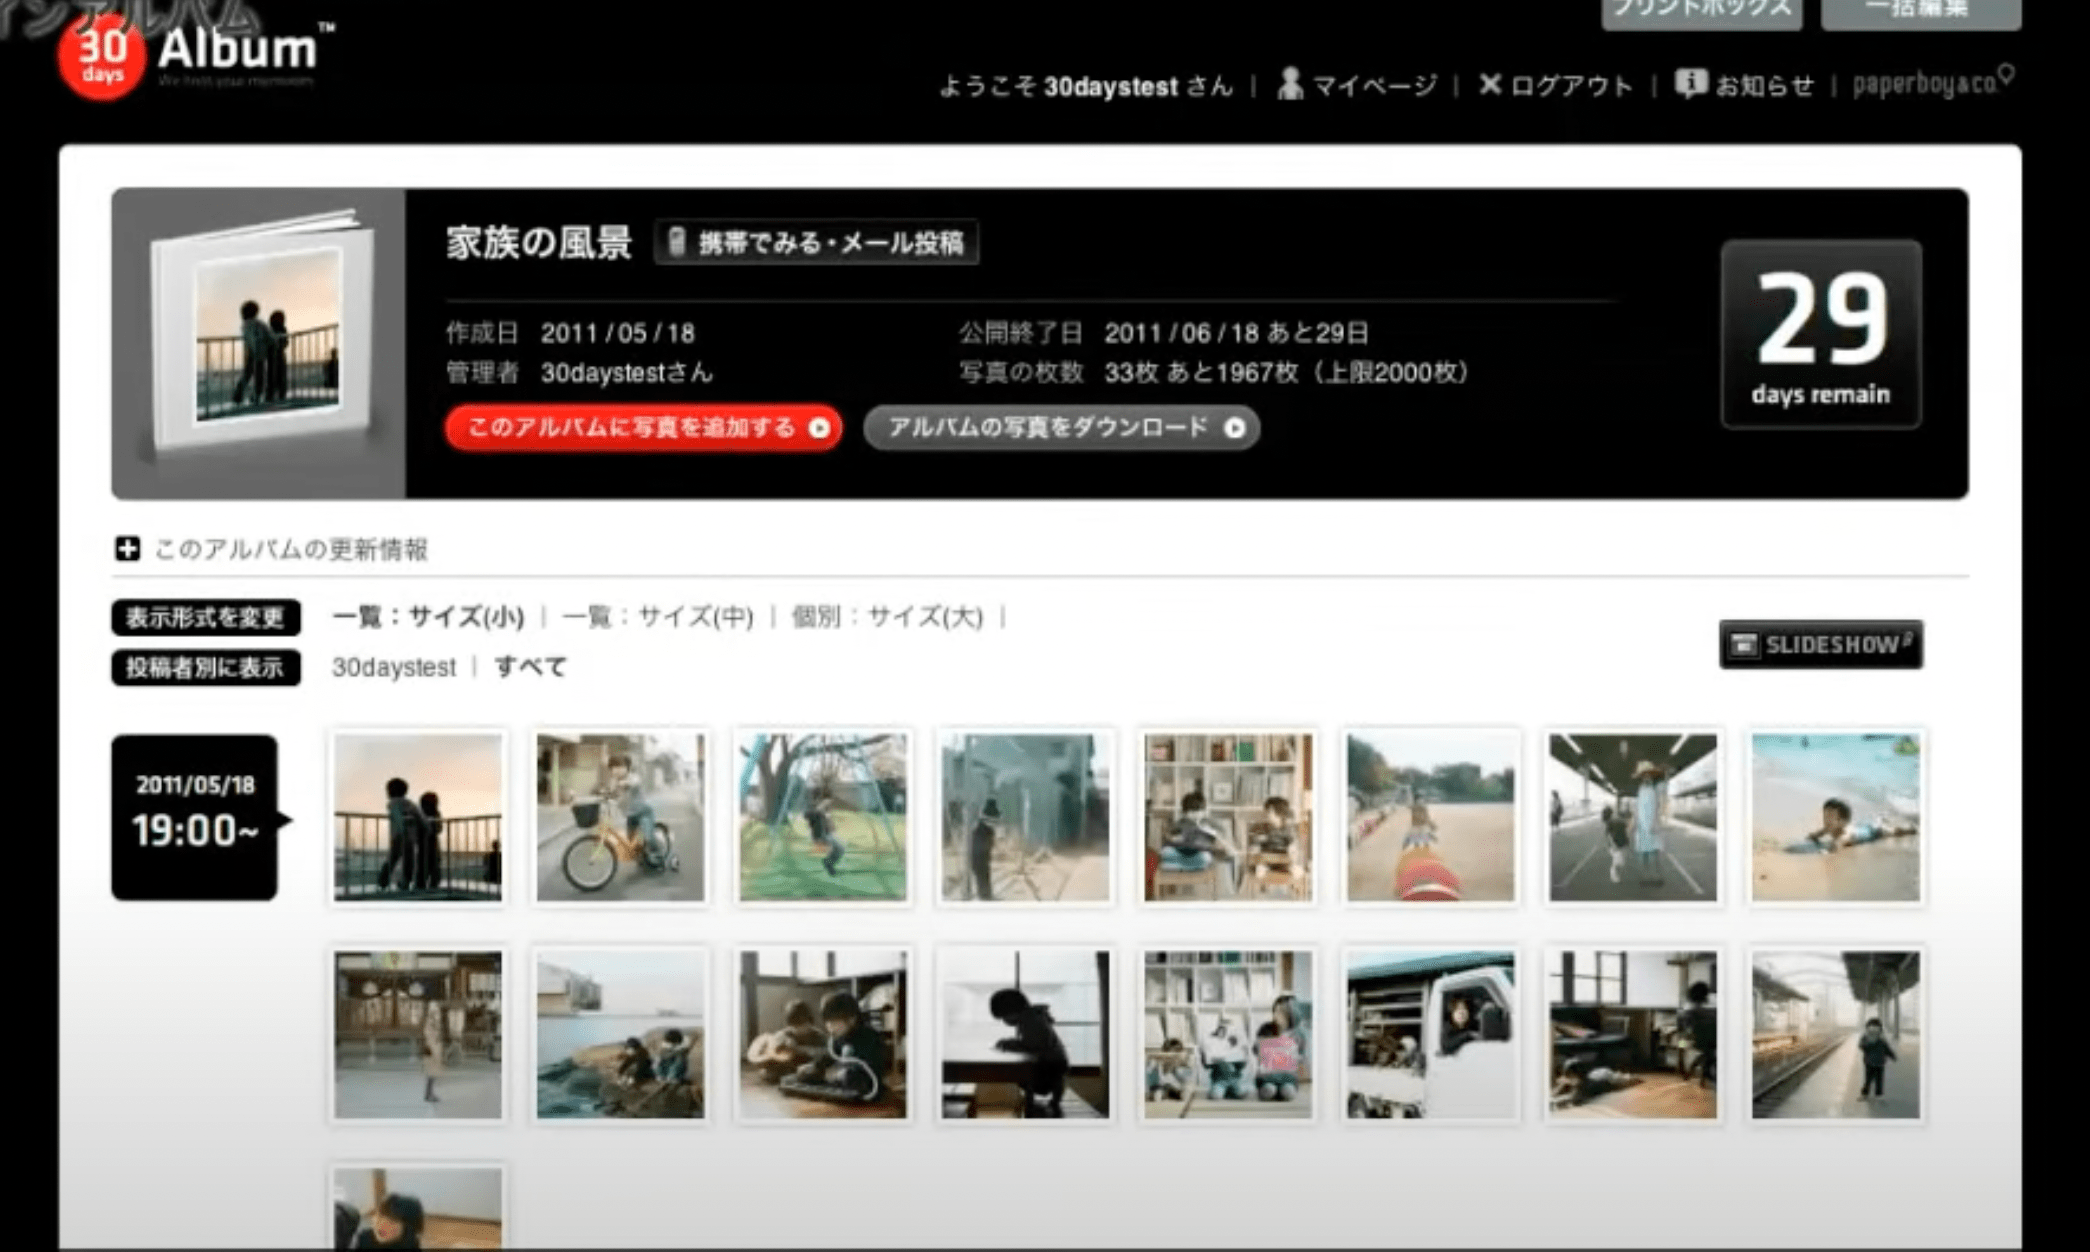Click album title 家族の風景
Screen dimensions: 2090x1252
click(x=538, y=243)
